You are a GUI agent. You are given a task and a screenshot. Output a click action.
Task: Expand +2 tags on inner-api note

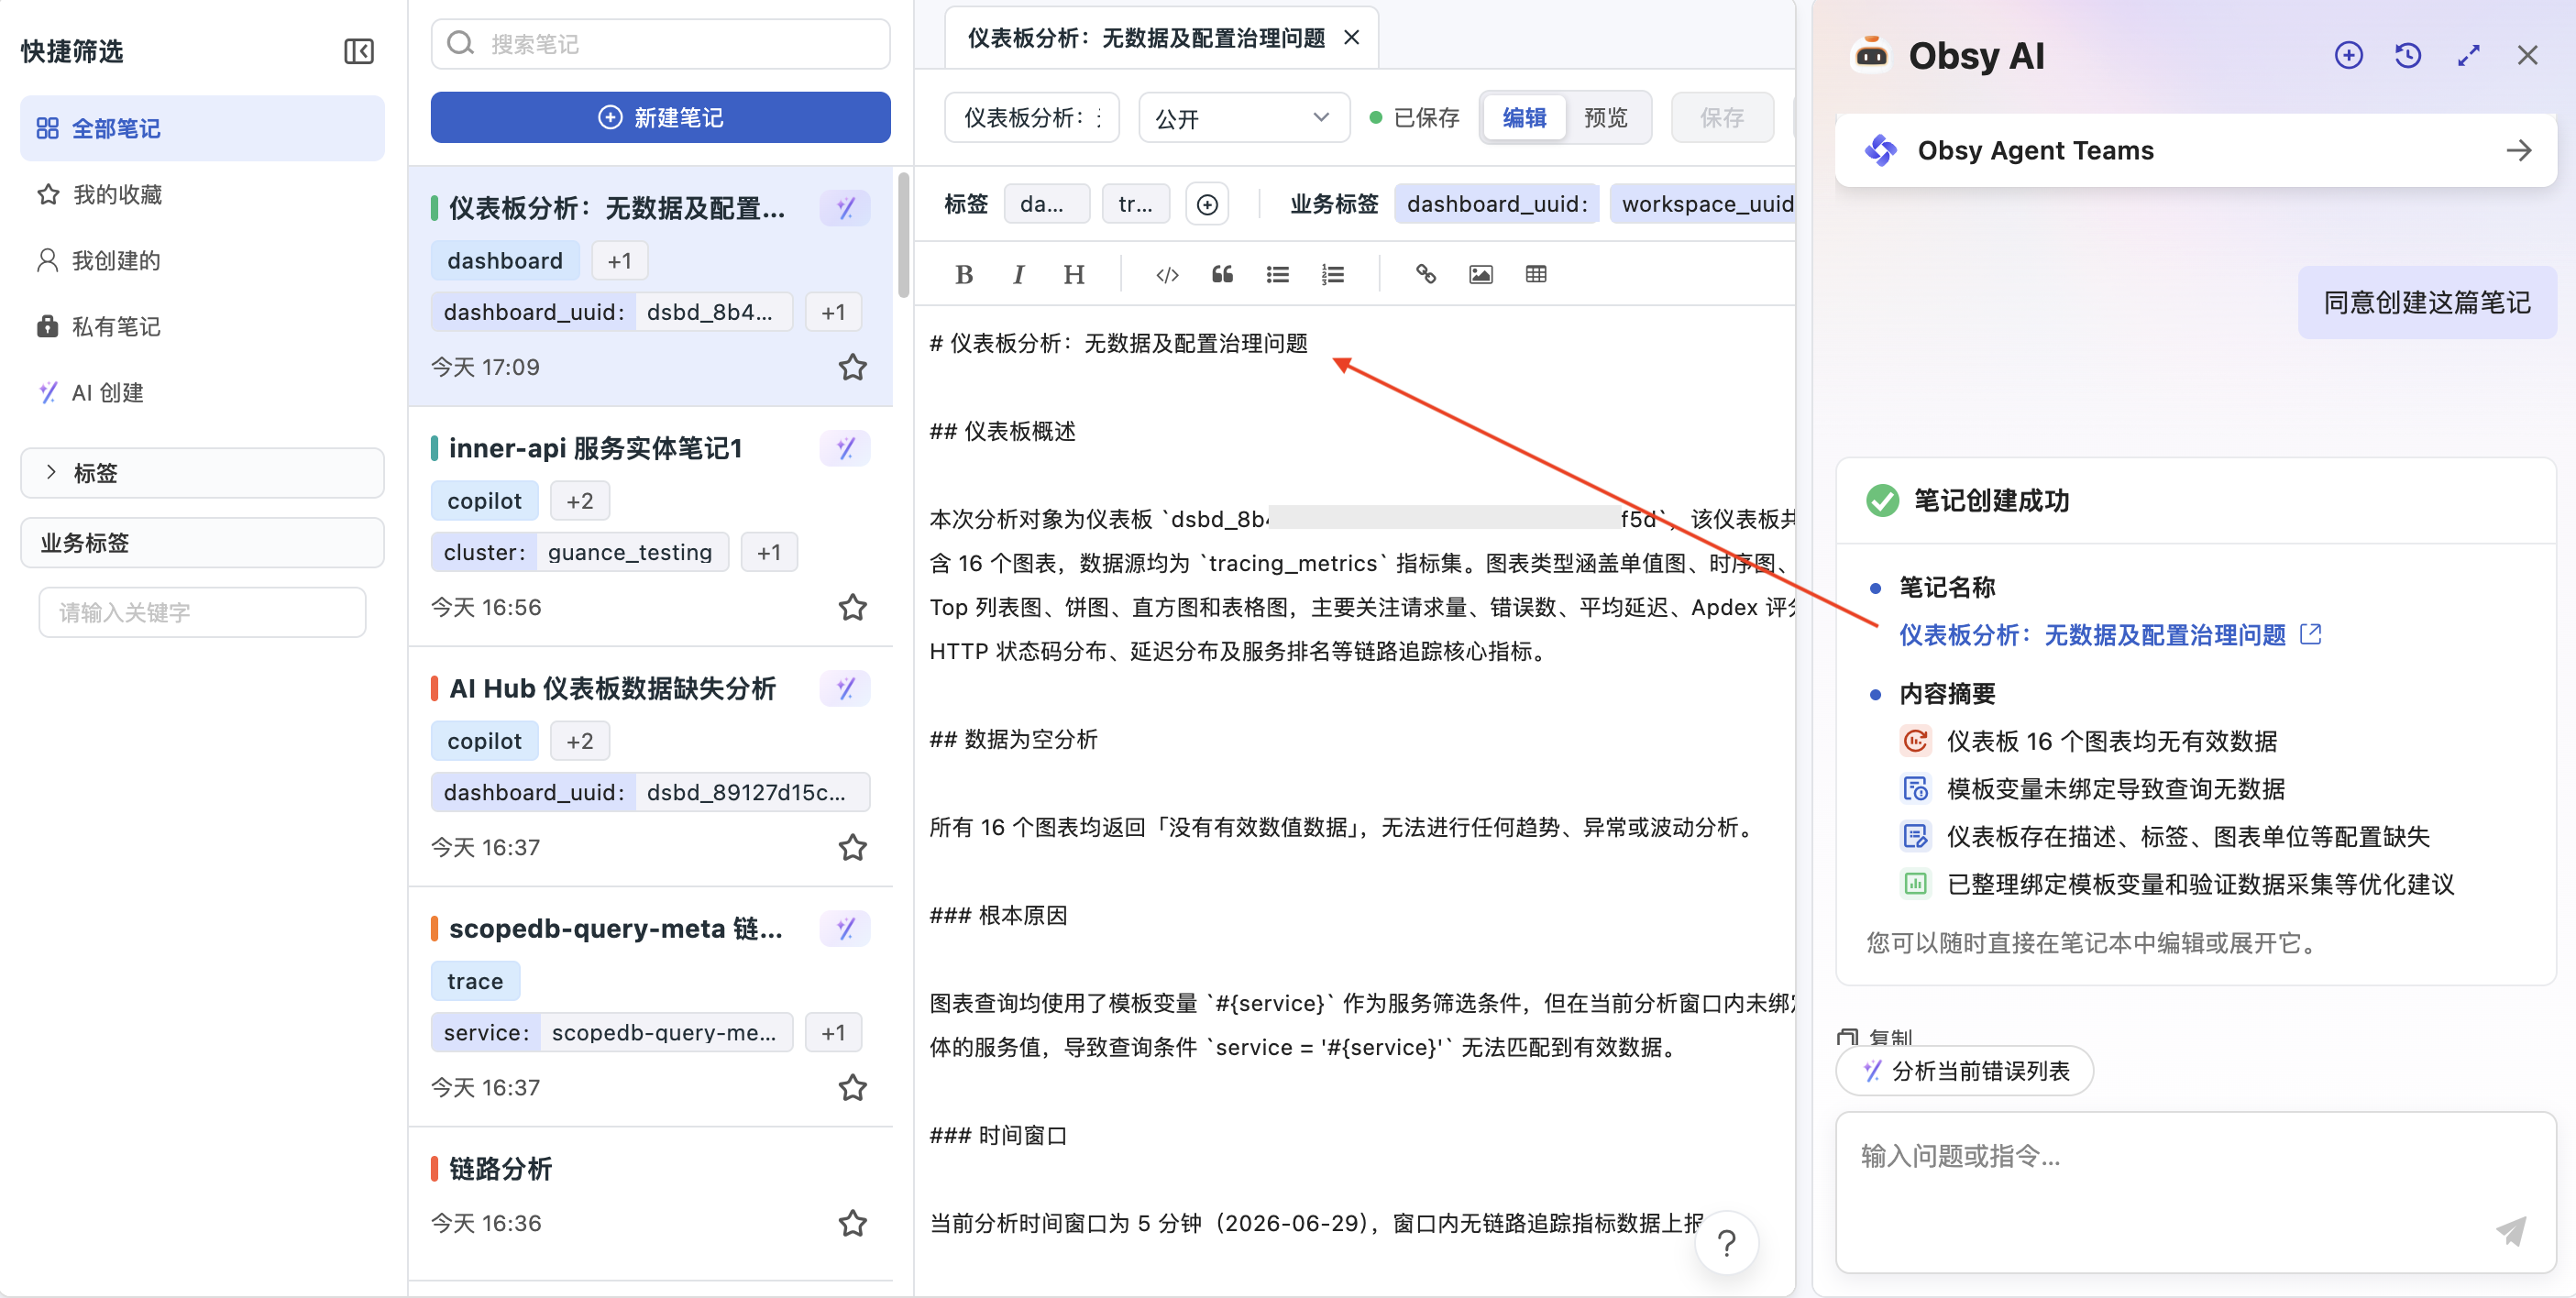tap(580, 501)
